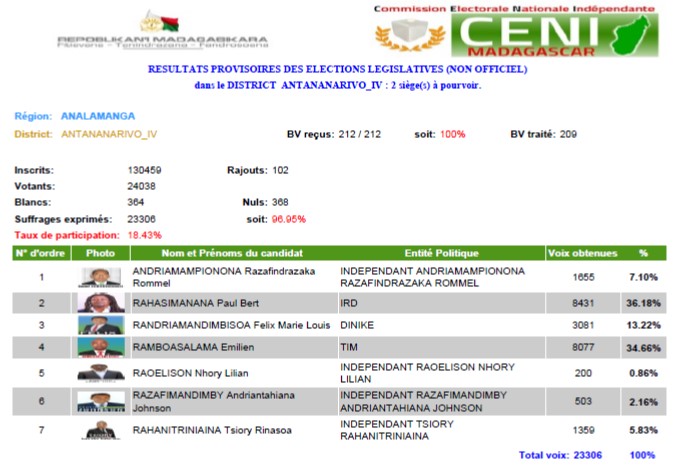Screen dimensions: 681x473
Task: Click political entity IRD
Action: click(x=349, y=303)
